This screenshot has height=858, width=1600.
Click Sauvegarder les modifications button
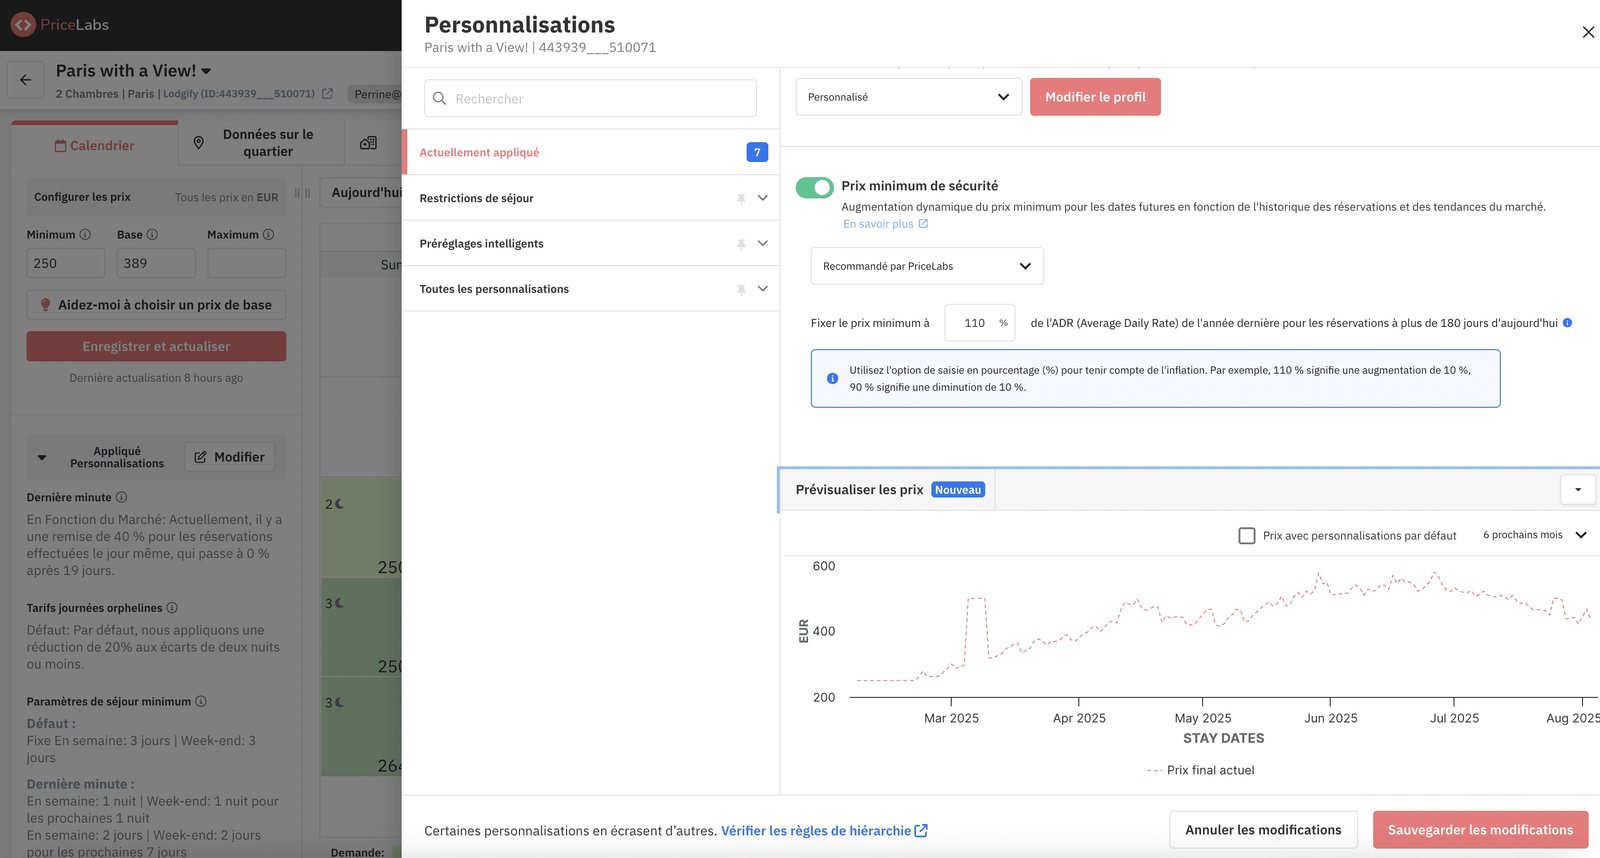tap(1480, 830)
